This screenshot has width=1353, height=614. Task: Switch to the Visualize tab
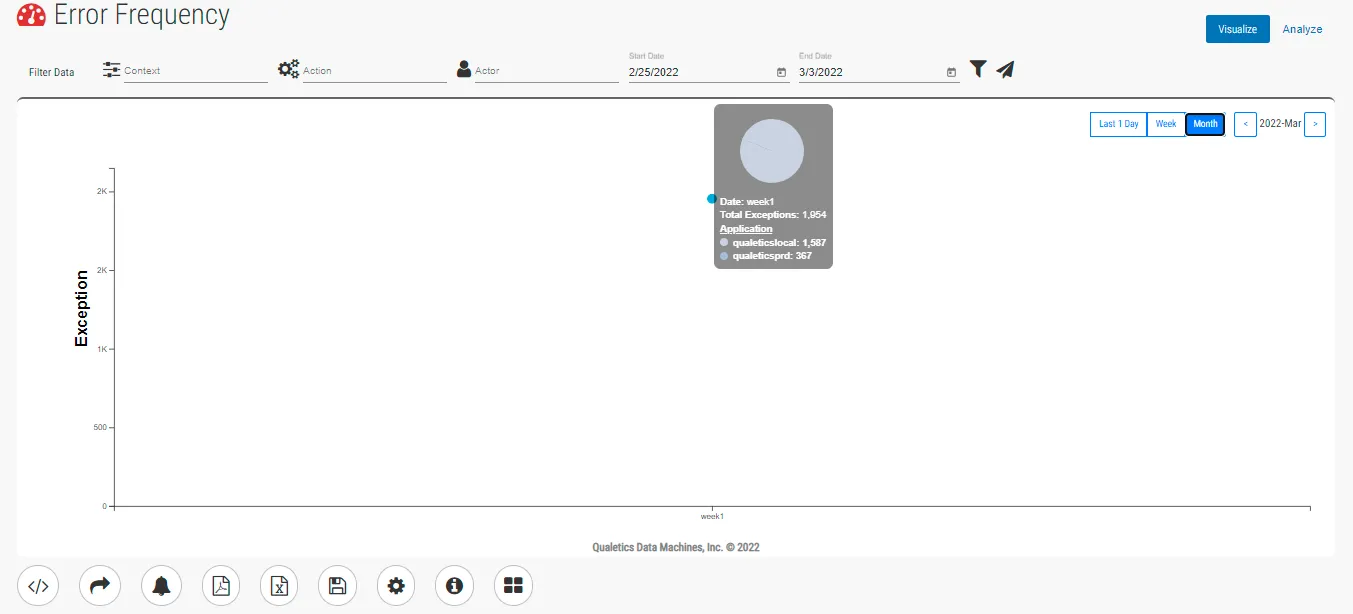1237,29
